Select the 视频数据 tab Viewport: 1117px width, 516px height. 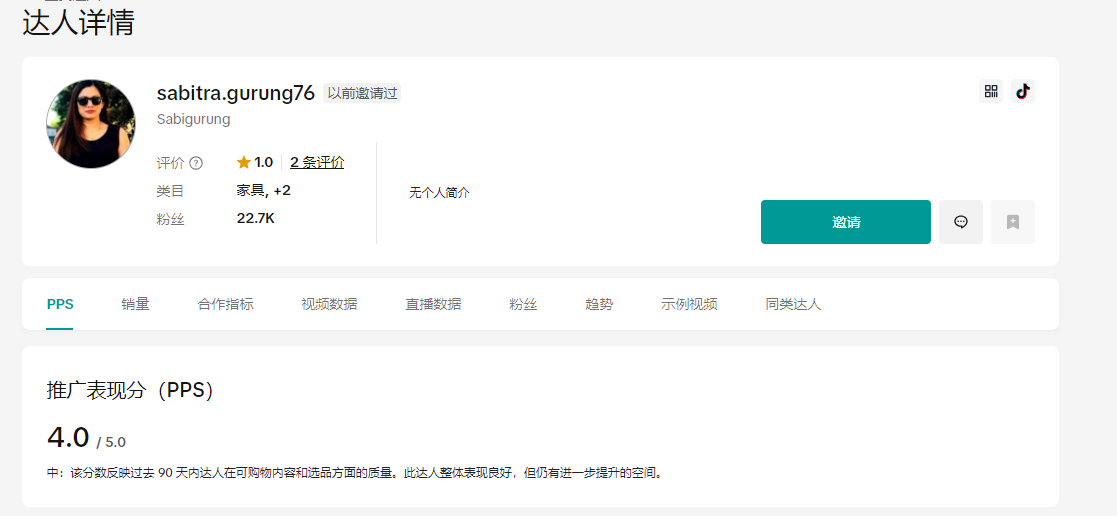point(329,304)
